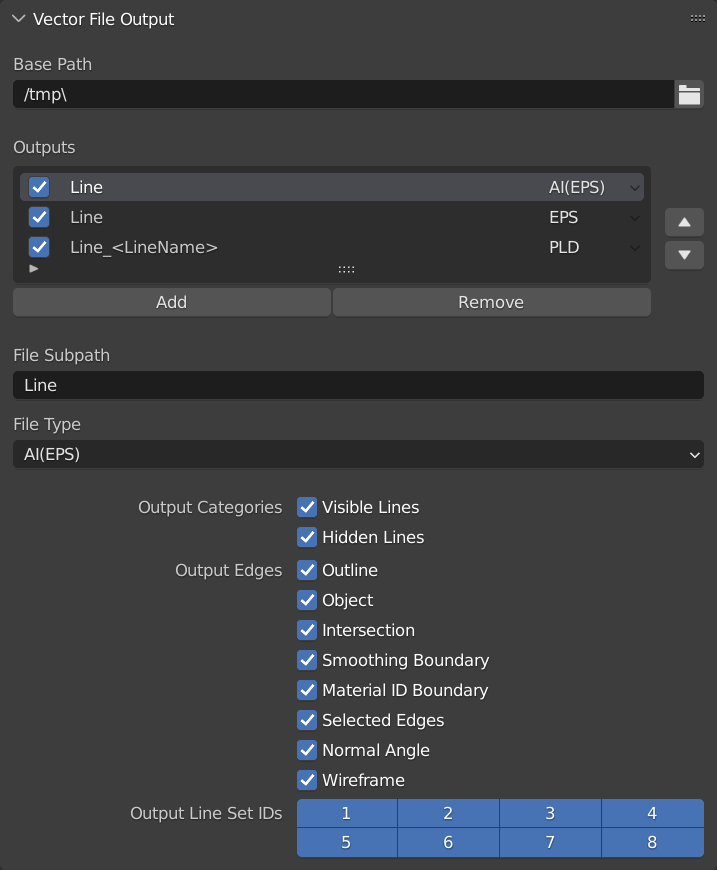Screen dimensions: 717x870
Task: Grab the panel drag handle dots
Action: (698, 17)
